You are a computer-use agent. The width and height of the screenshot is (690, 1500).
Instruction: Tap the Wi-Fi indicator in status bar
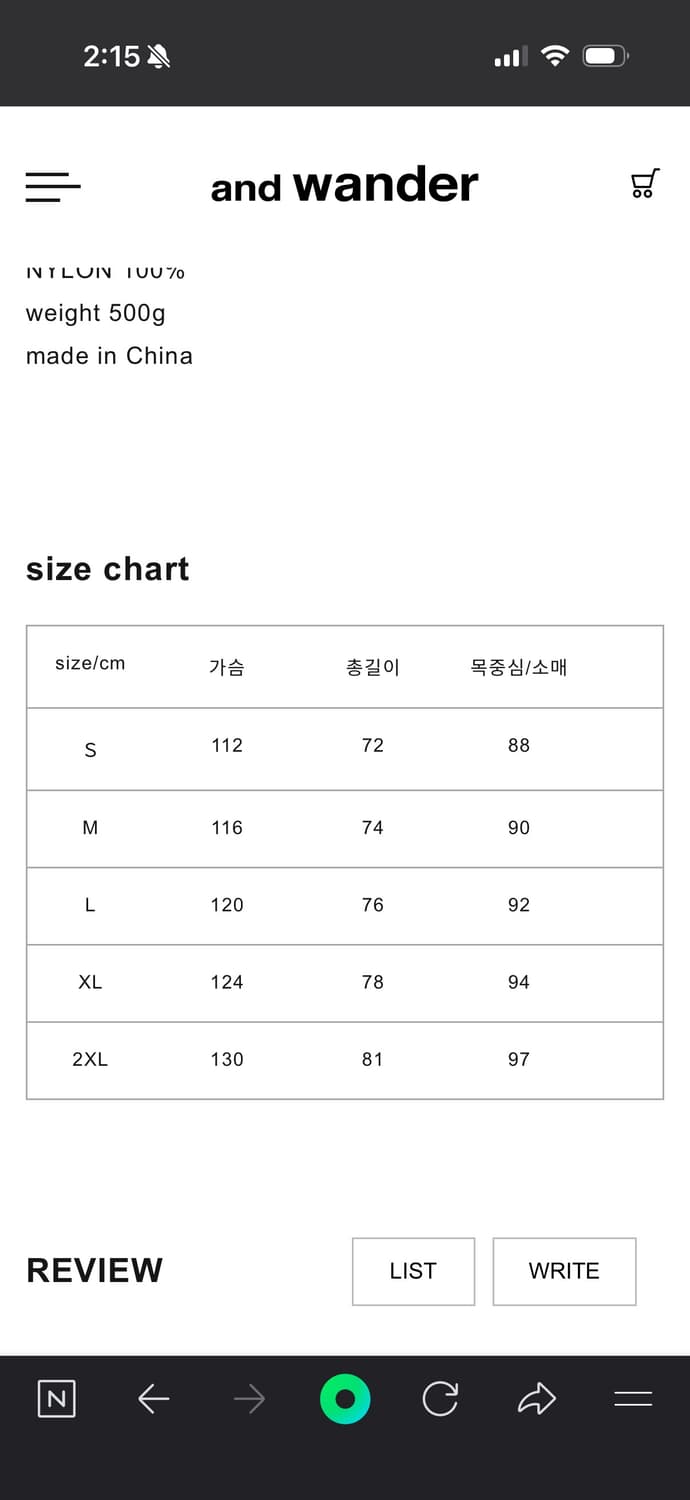556,56
